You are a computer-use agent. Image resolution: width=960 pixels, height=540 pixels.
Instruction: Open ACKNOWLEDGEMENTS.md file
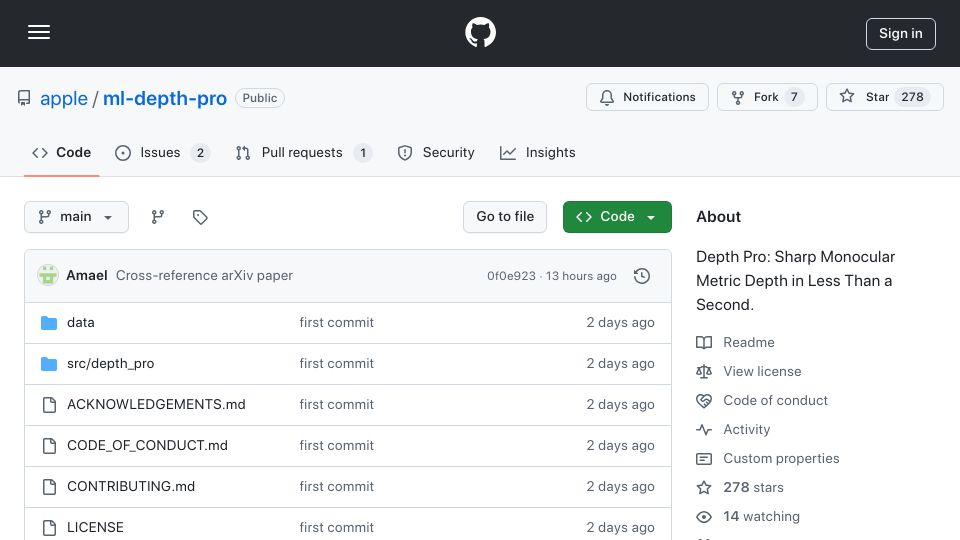156,405
